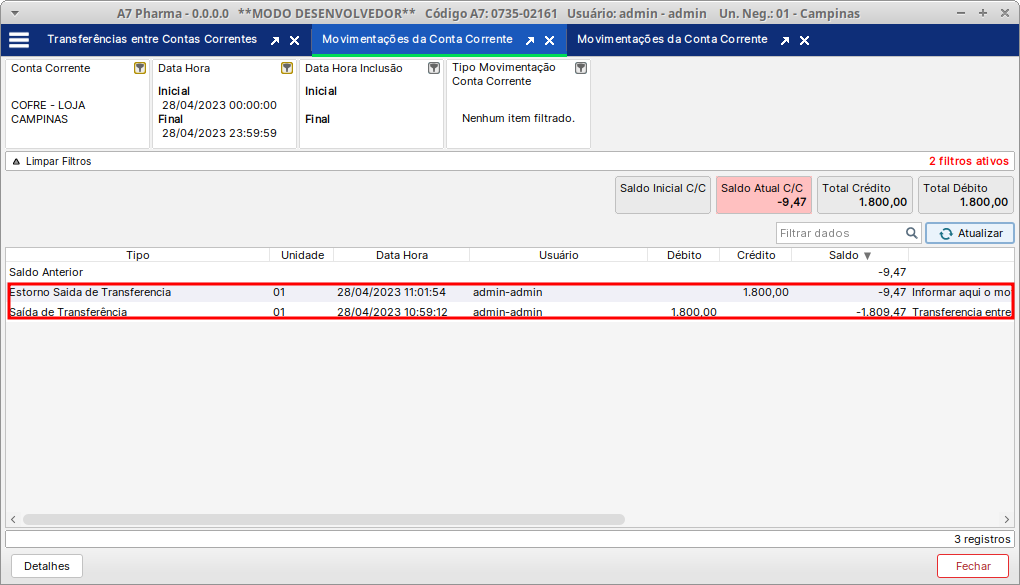This screenshot has height=585, width=1020.
Task: Open the hamburger main menu
Action: 19,40
